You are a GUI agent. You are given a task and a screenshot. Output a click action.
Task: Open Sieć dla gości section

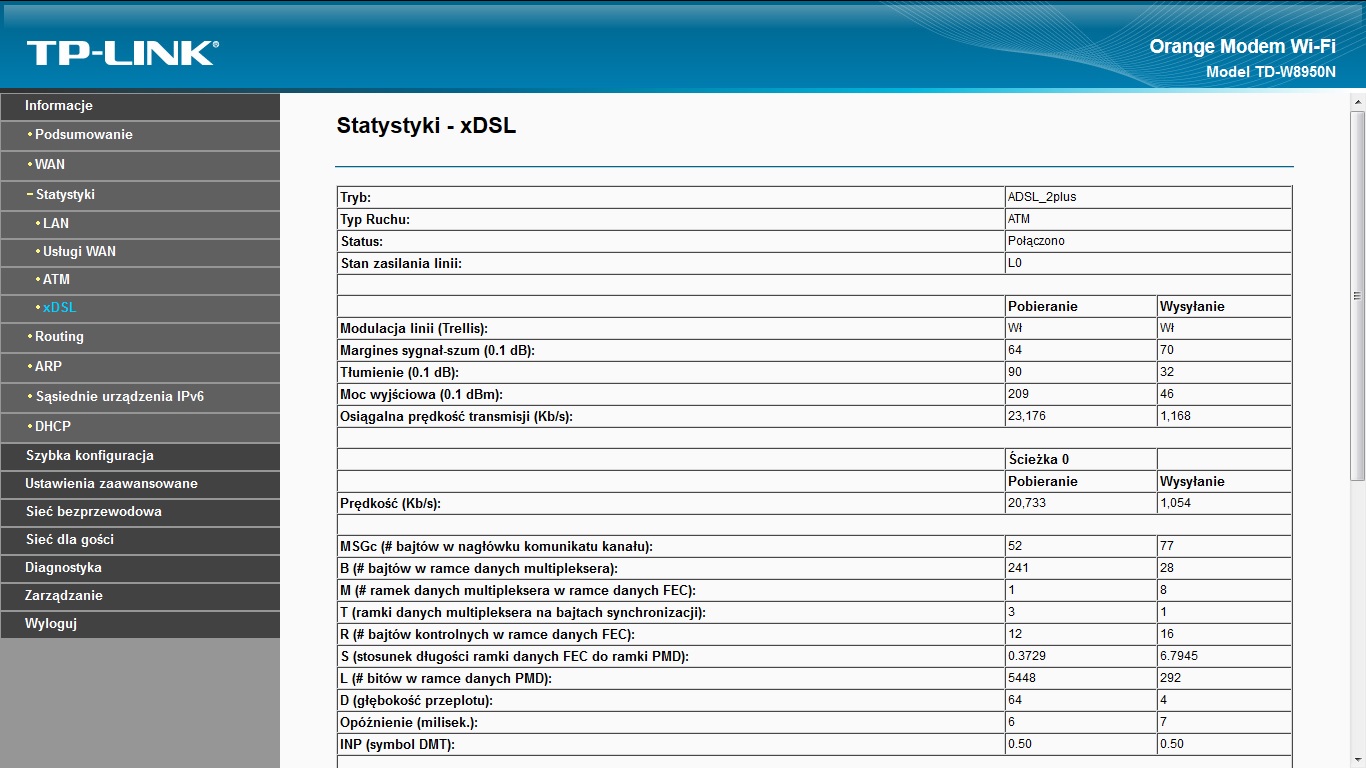click(140, 540)
